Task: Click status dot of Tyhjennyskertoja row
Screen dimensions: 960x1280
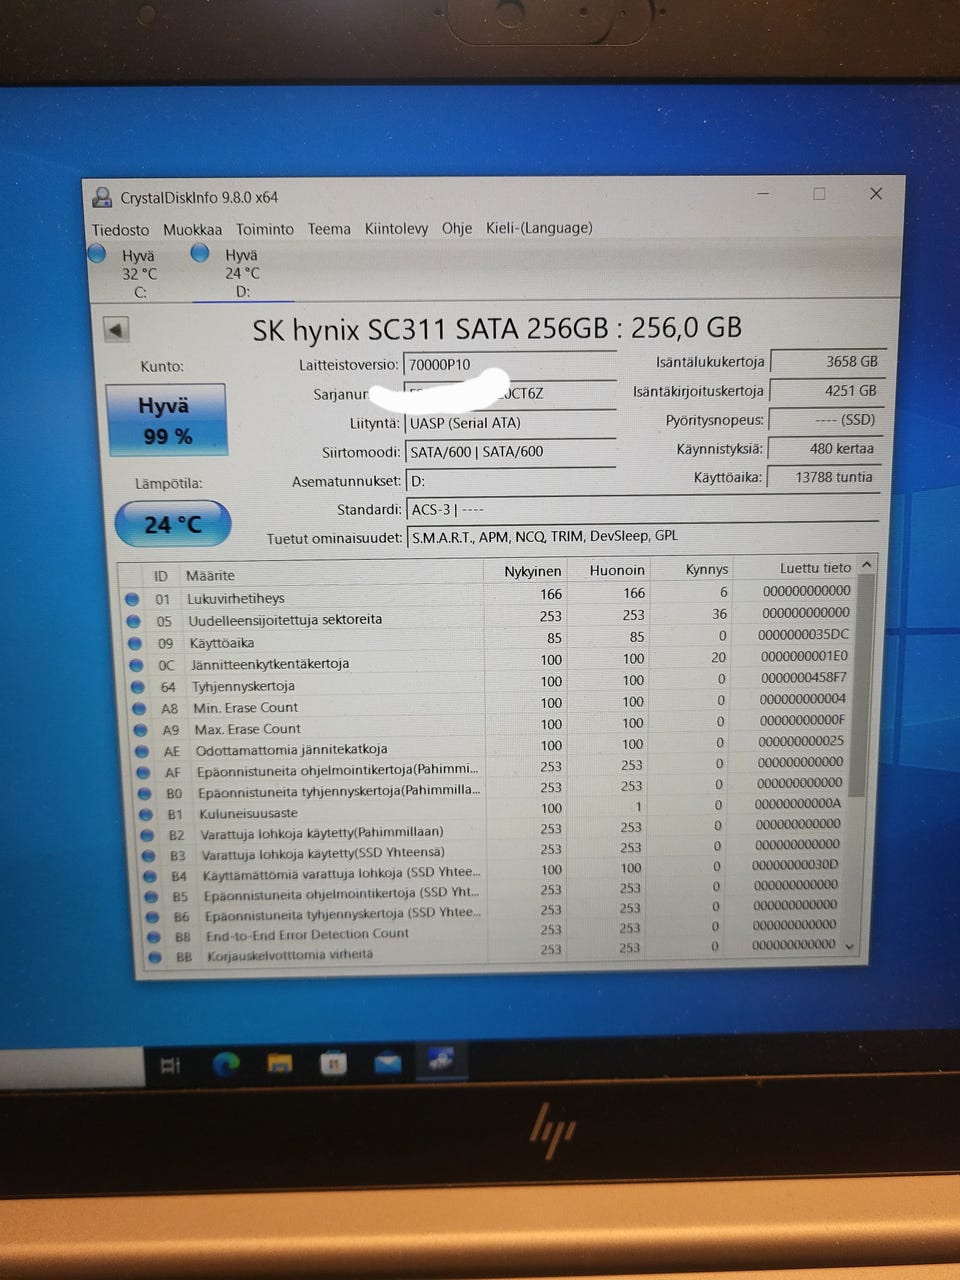Action: tap(138, 687)
